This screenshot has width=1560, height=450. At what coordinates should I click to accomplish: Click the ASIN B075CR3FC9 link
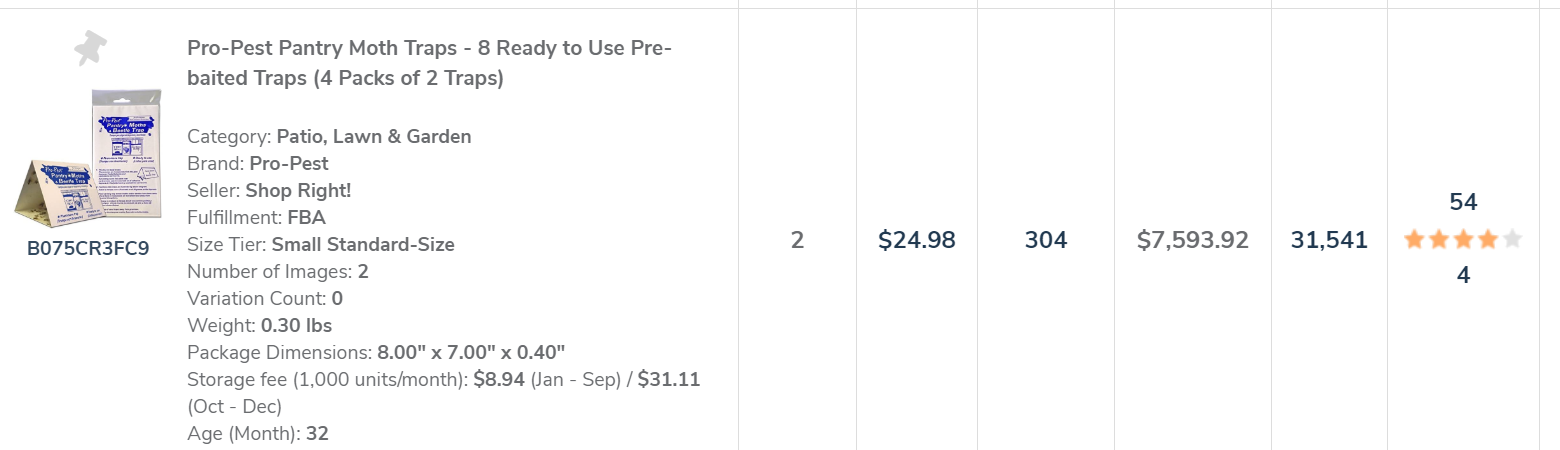[88, 248]
